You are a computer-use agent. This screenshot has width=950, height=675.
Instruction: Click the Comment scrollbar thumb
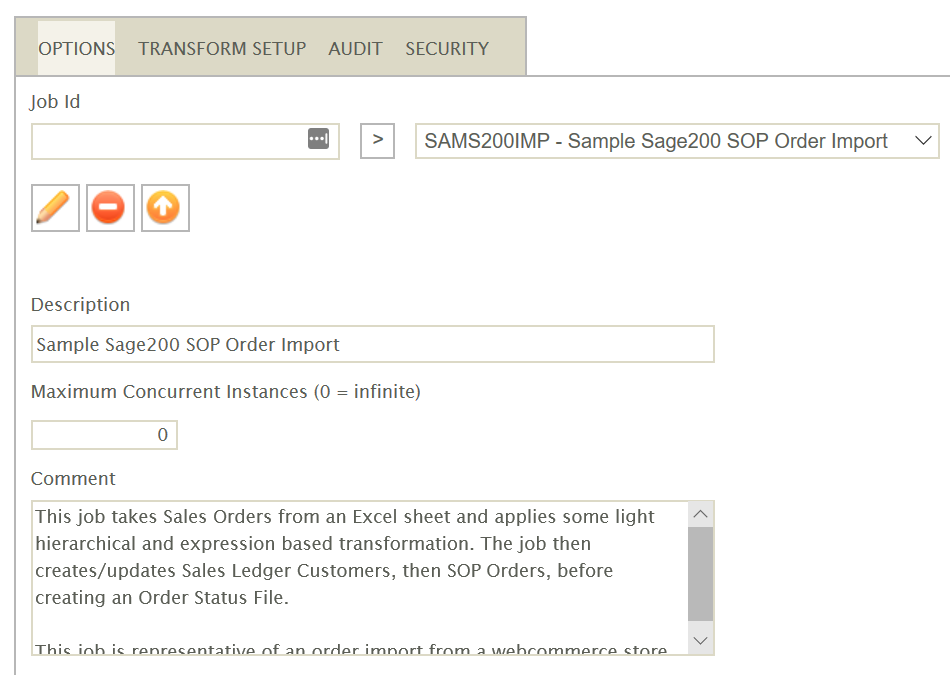pos(701,573)
